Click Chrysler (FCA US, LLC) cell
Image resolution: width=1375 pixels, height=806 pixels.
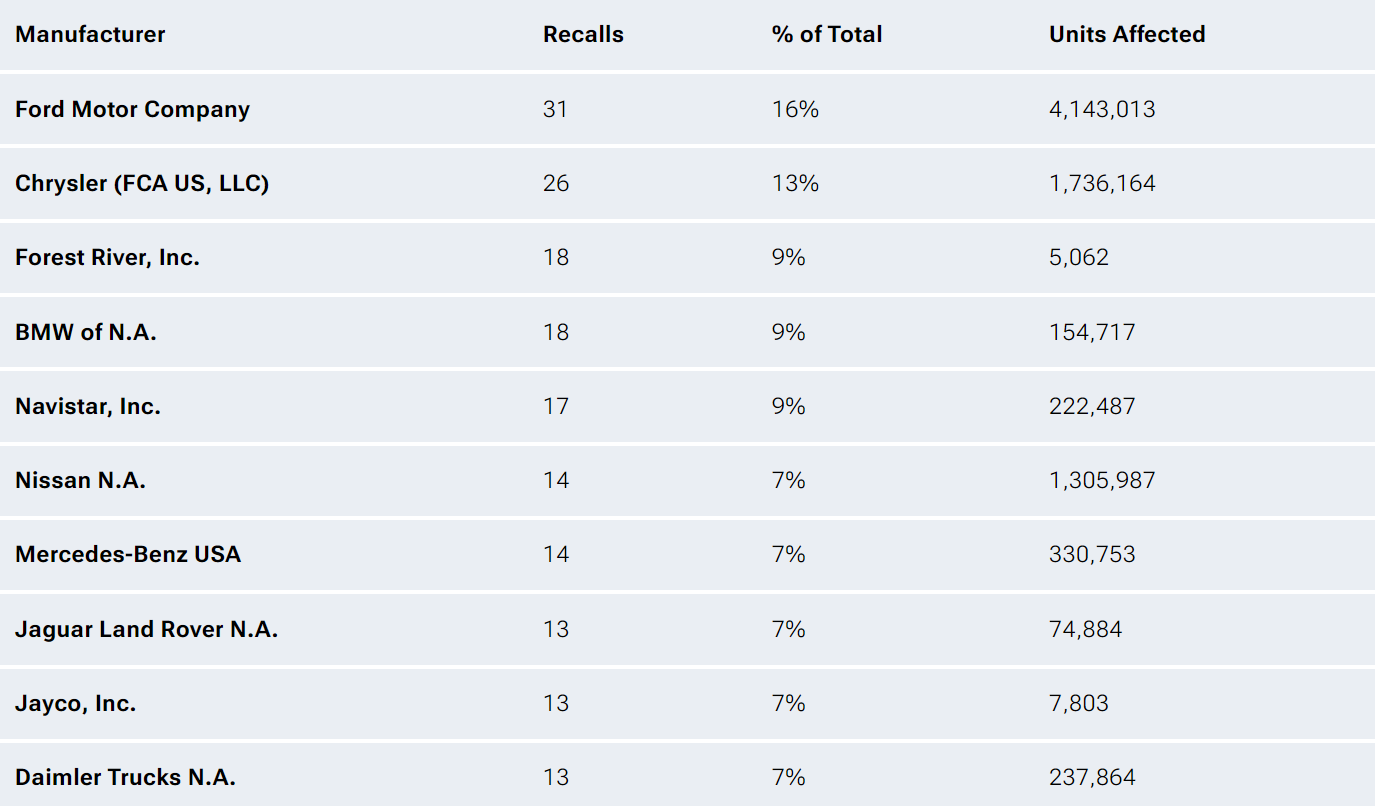pos(142,184)
